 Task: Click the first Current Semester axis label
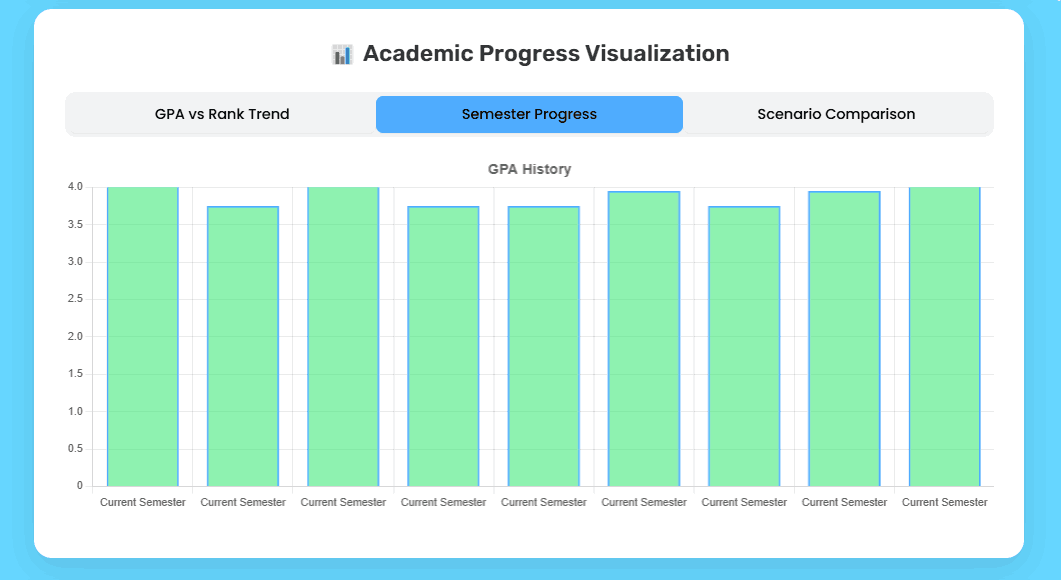142,502
